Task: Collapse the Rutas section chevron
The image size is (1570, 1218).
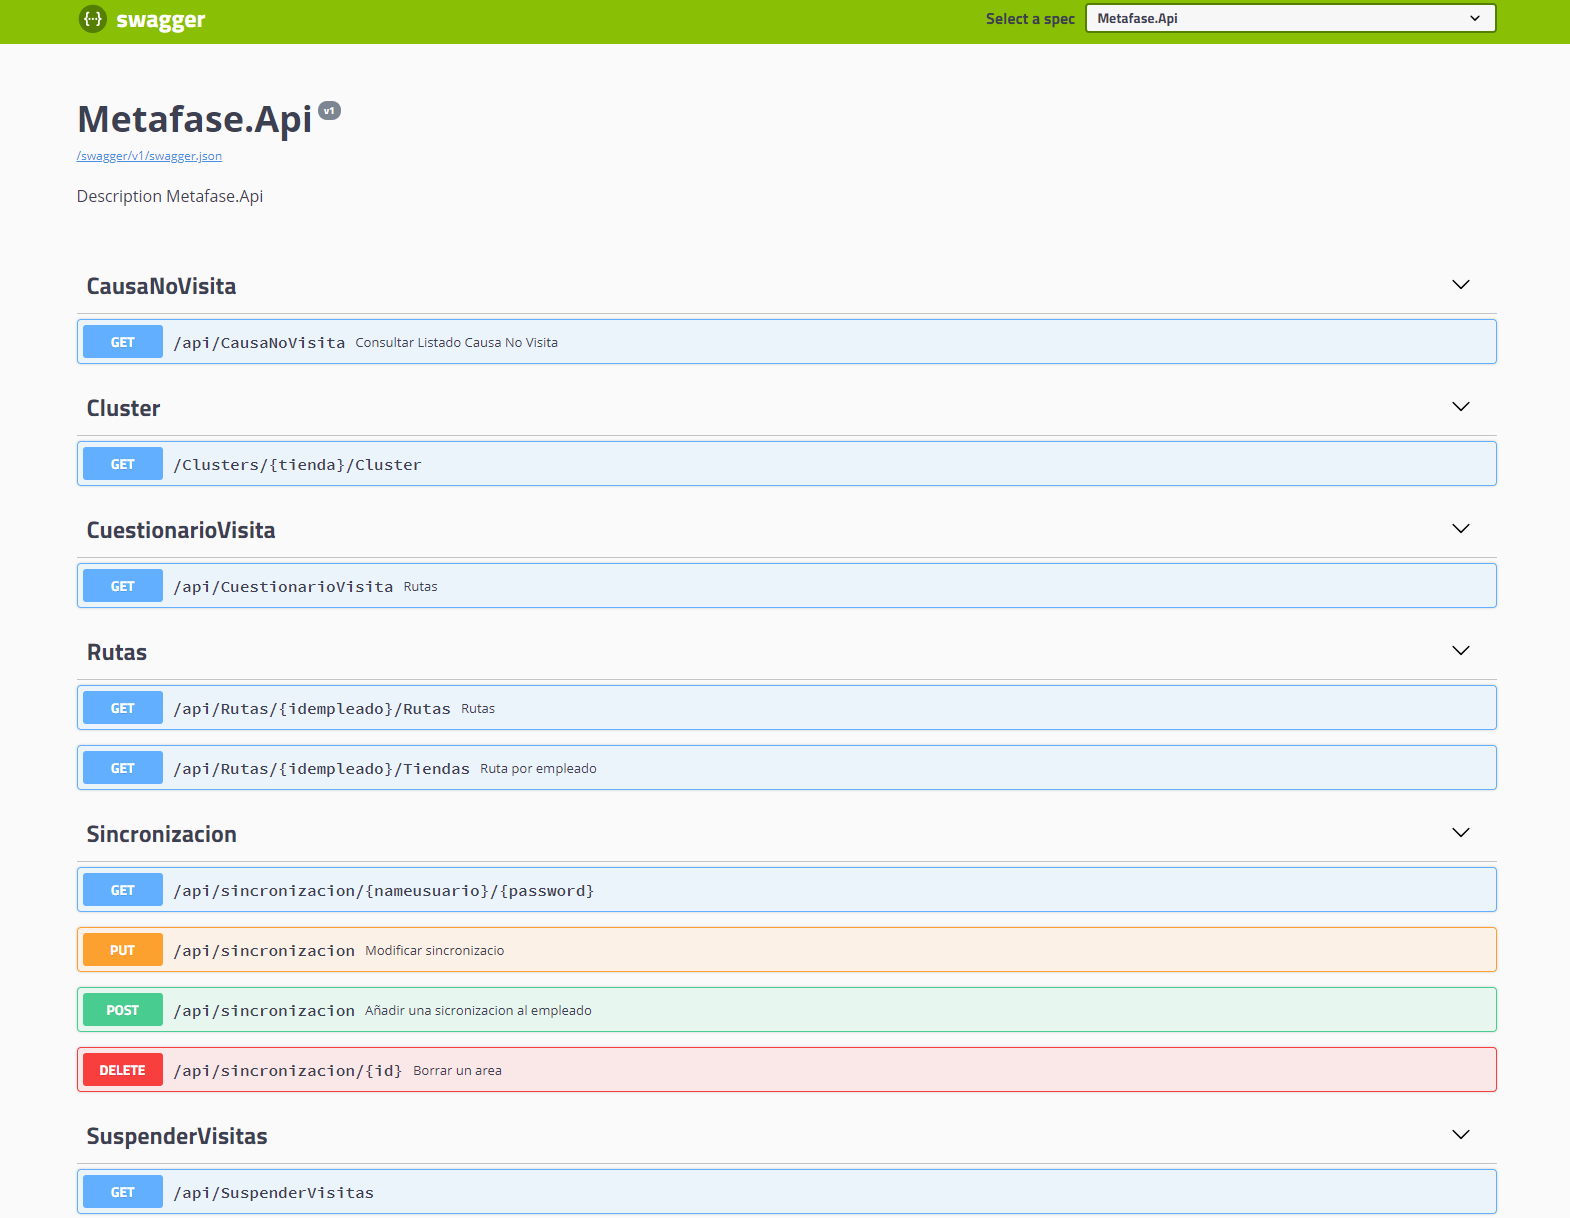Action: (x=1460, y=651)
